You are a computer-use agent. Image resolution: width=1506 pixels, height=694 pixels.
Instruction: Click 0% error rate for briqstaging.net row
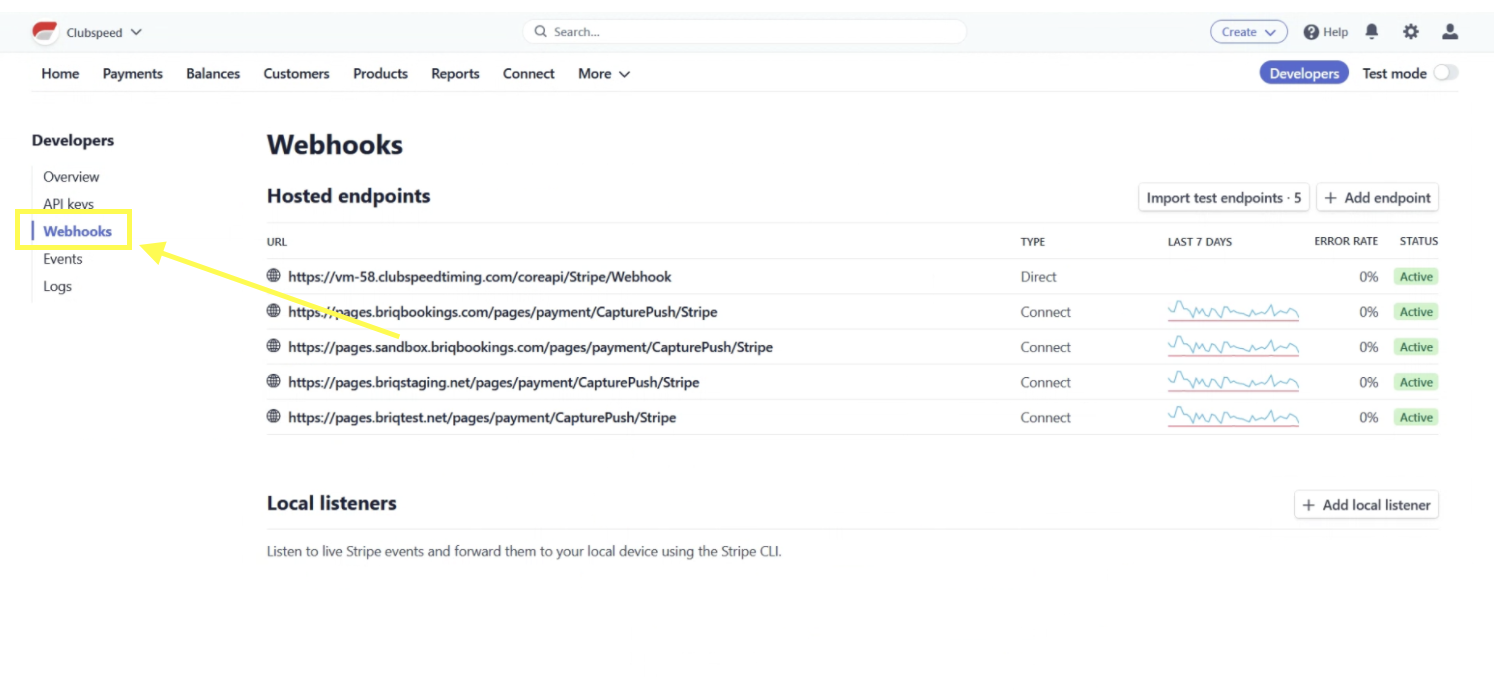pyautogui.click(x=1369, y=382)
